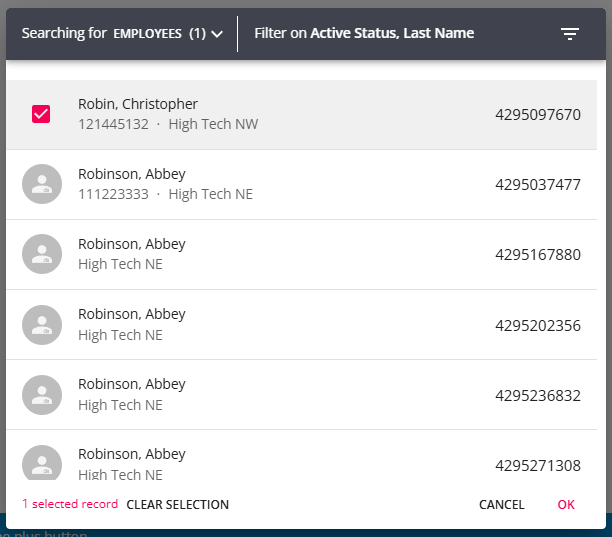Click ID number 4295097670
The image size is (612, 537).
tap(538, 115)
